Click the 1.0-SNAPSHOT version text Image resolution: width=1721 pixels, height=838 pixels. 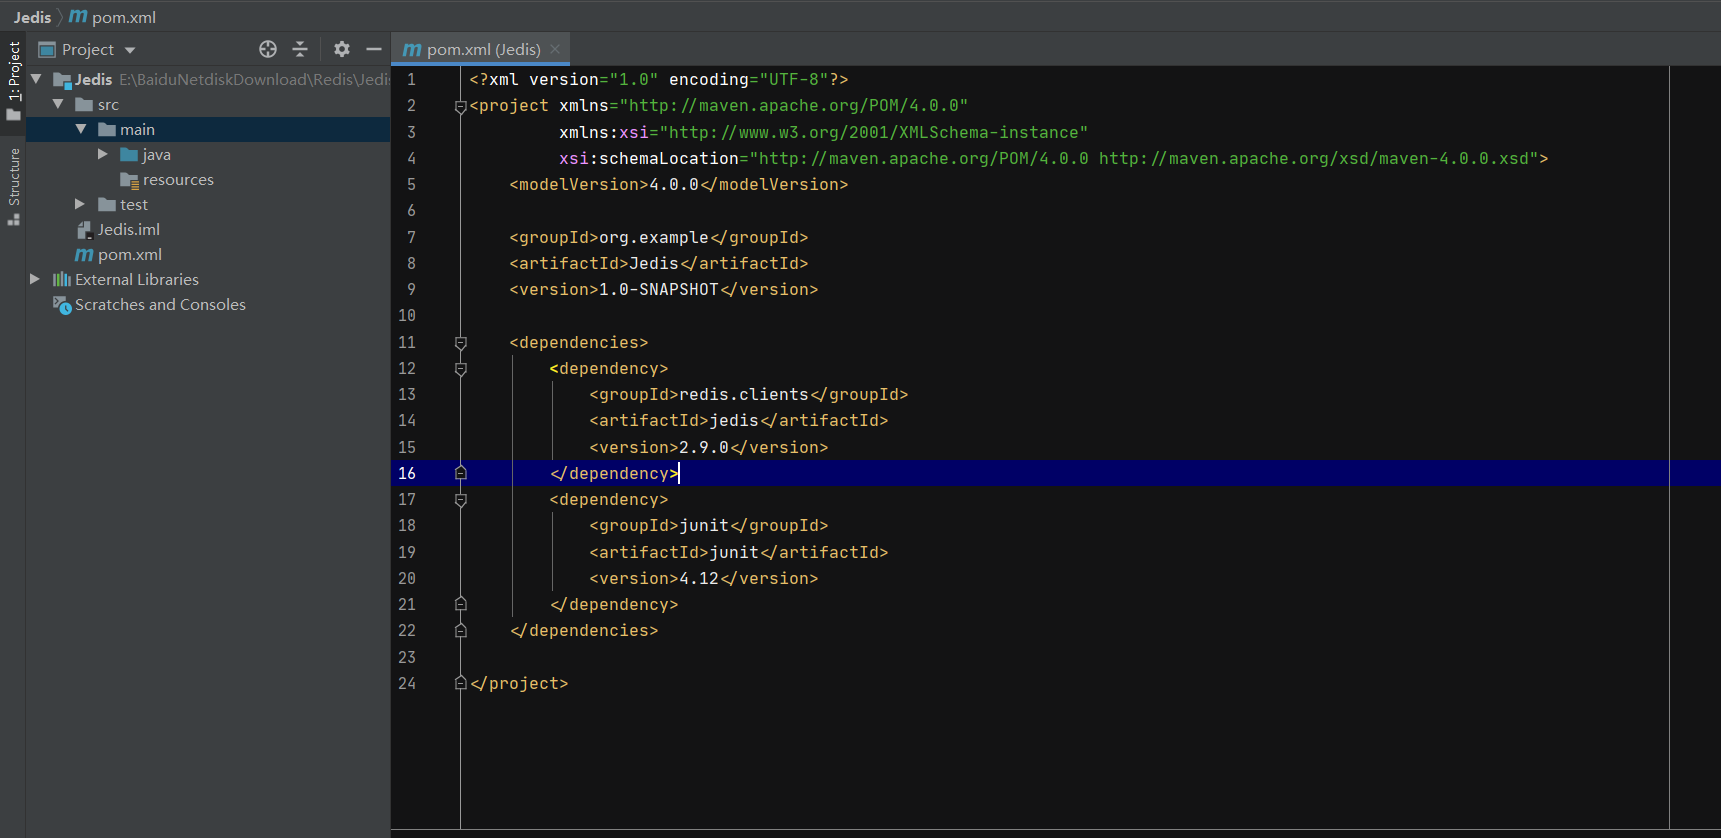(659, 289)
